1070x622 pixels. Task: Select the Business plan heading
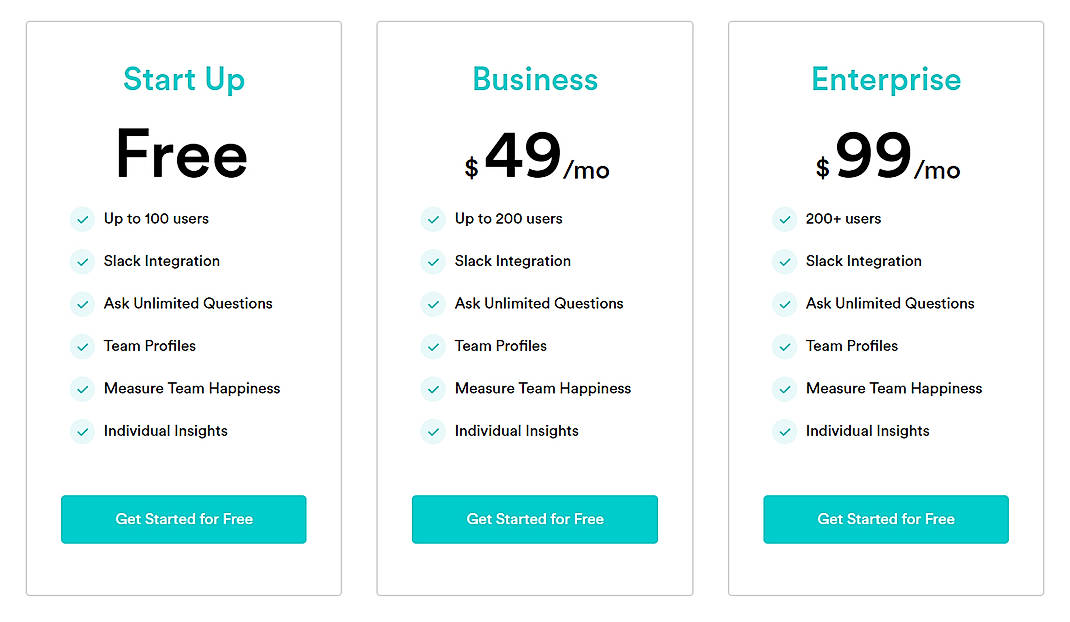coord(534,79)
